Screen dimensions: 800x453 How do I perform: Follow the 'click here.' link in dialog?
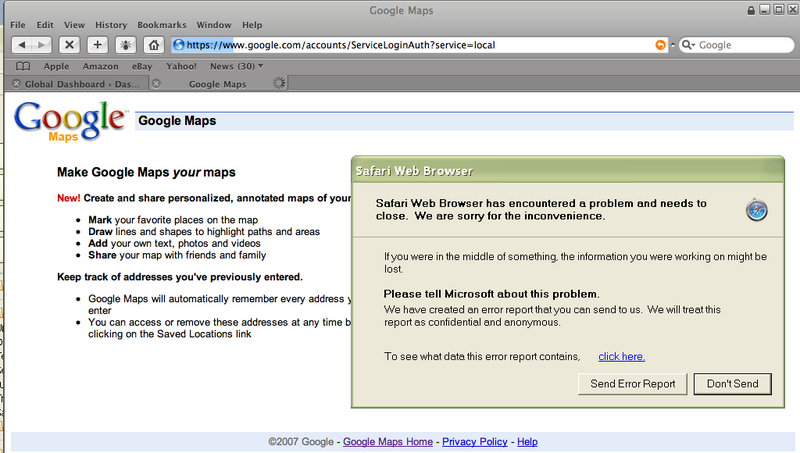(x=621, y=357)
